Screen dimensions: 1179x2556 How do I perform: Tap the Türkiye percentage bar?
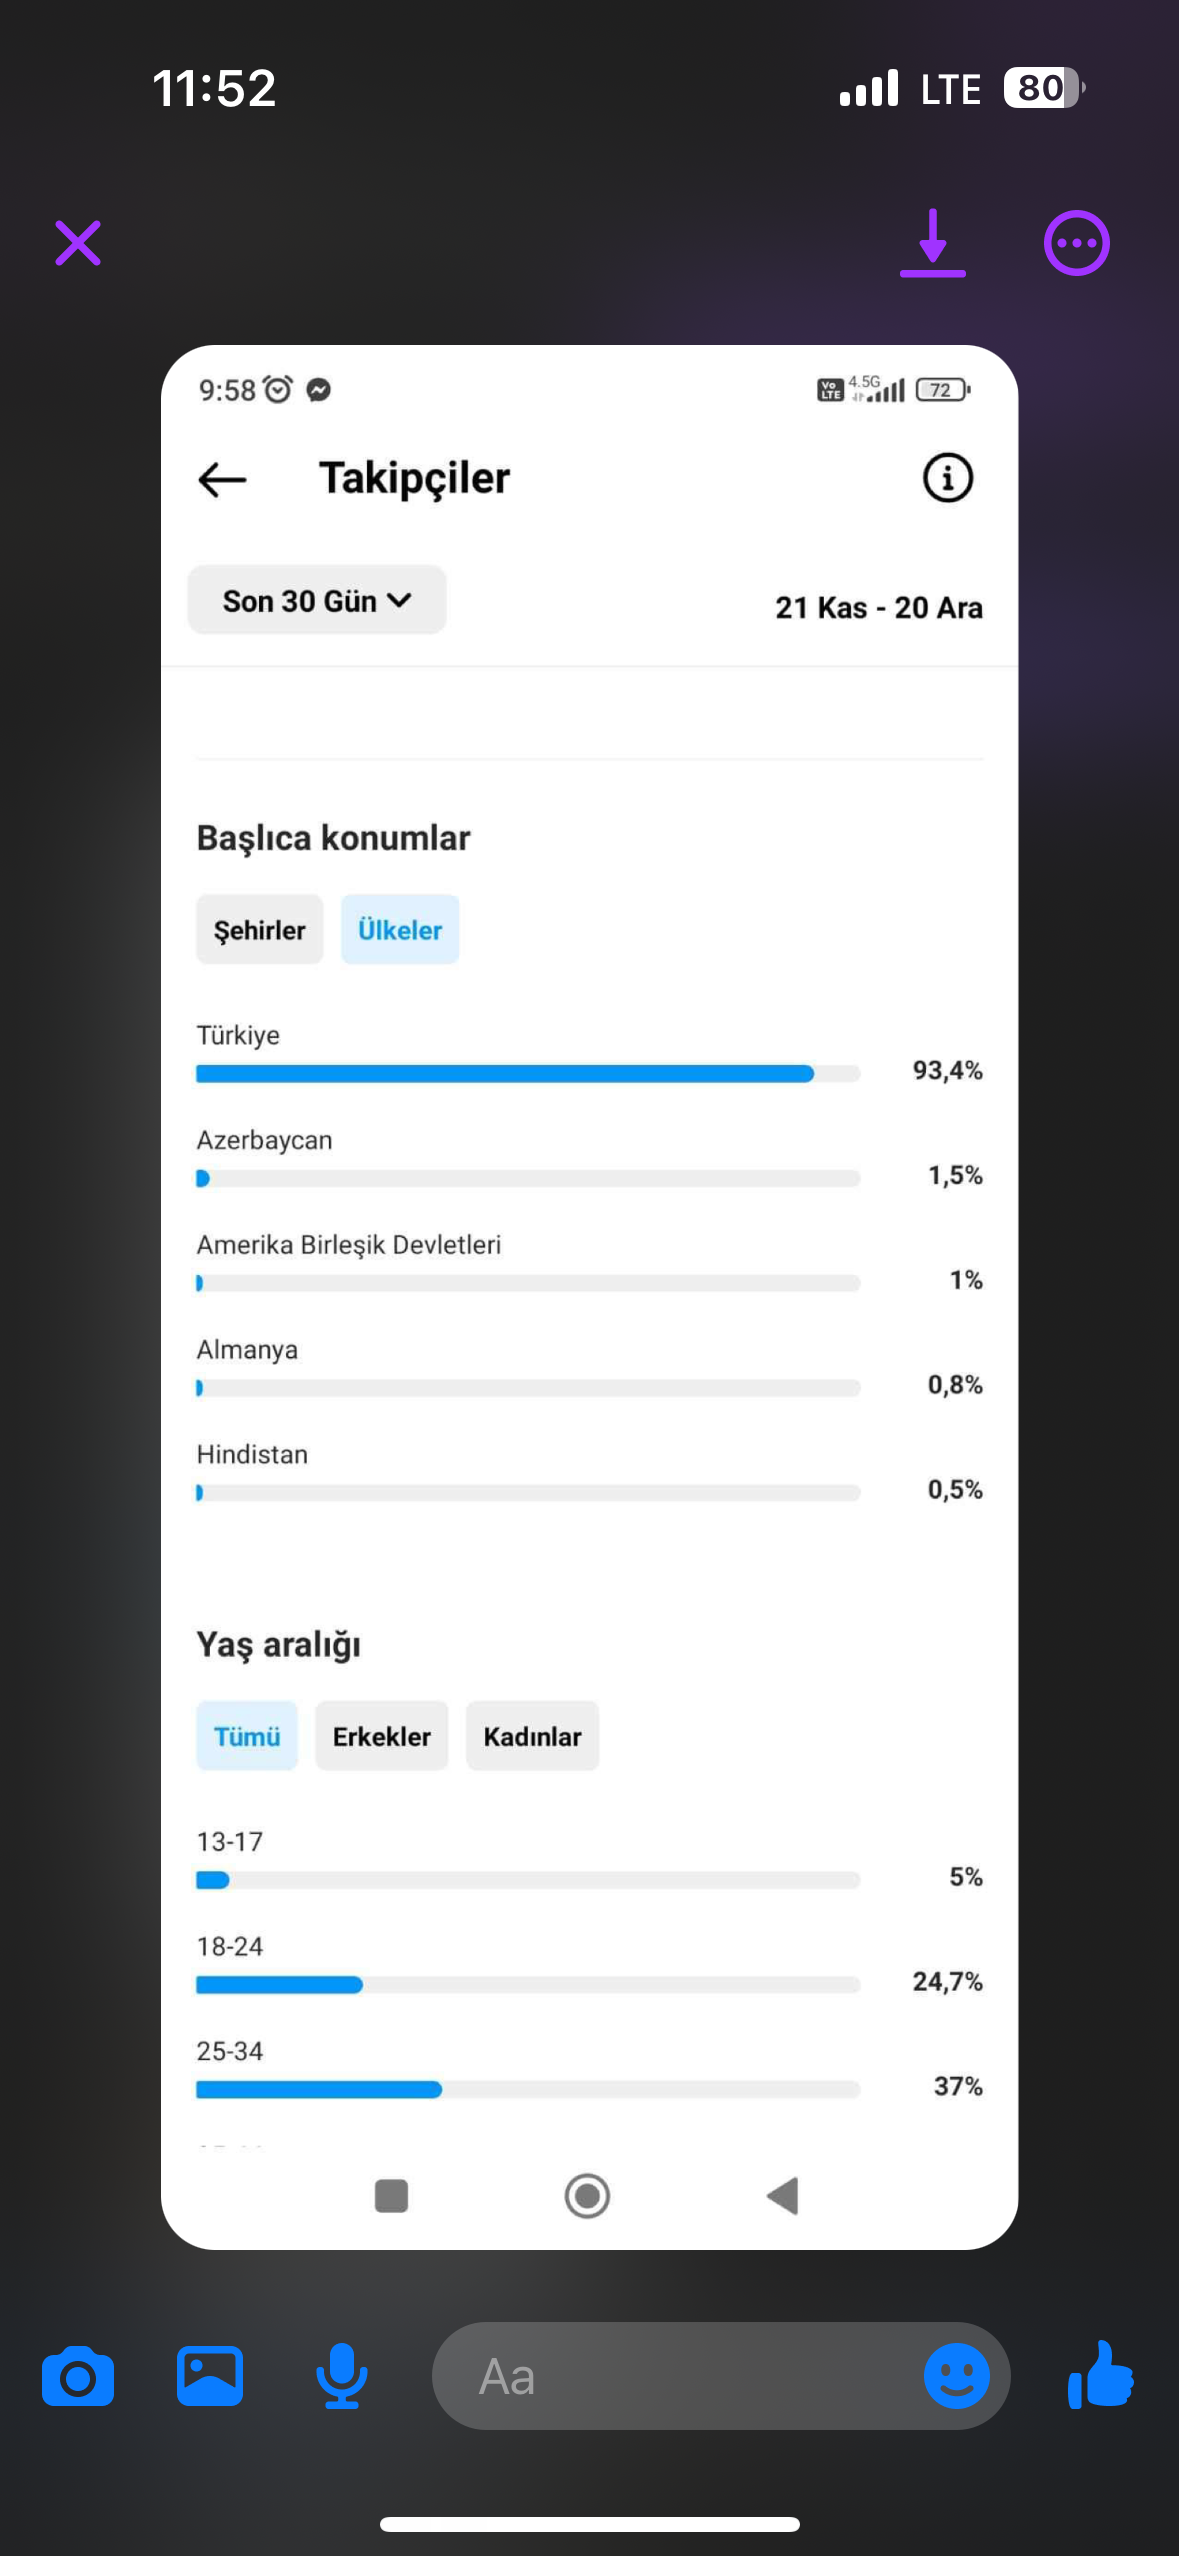pyautogui.click(x=528, y=1074)
